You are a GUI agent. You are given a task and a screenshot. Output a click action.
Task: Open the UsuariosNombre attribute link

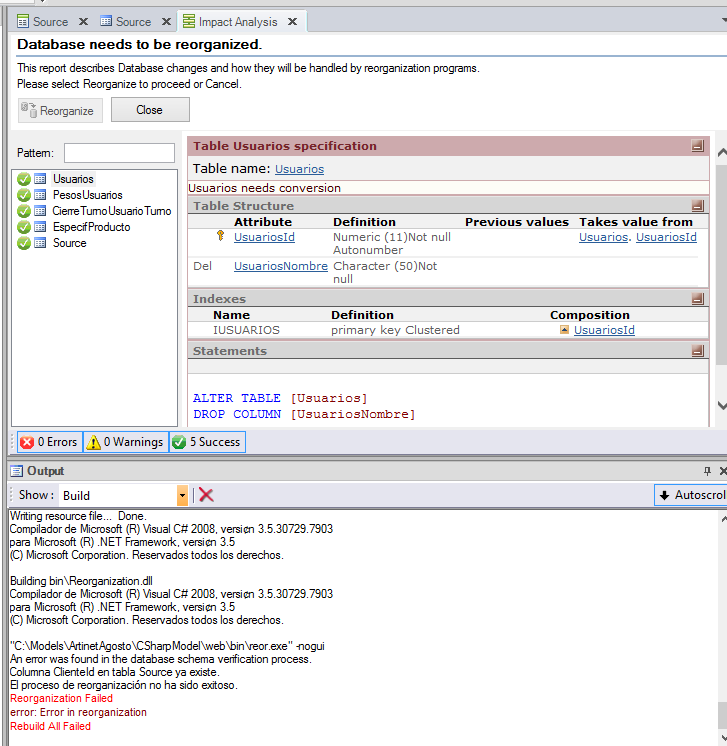click(281, 266)
